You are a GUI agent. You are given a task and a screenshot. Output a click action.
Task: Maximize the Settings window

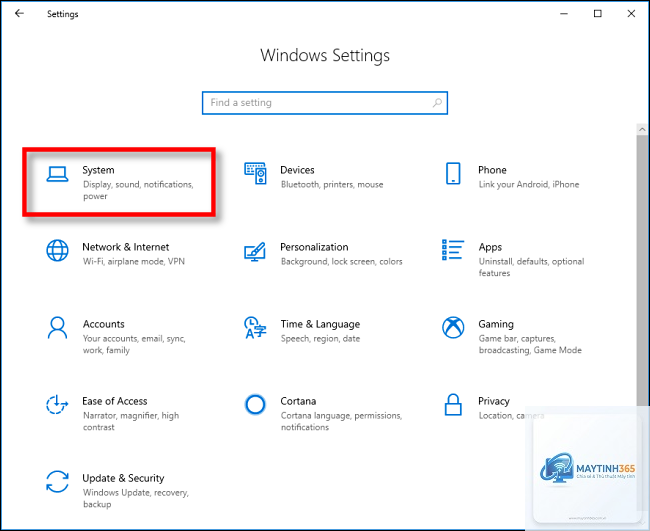[597, 14]
